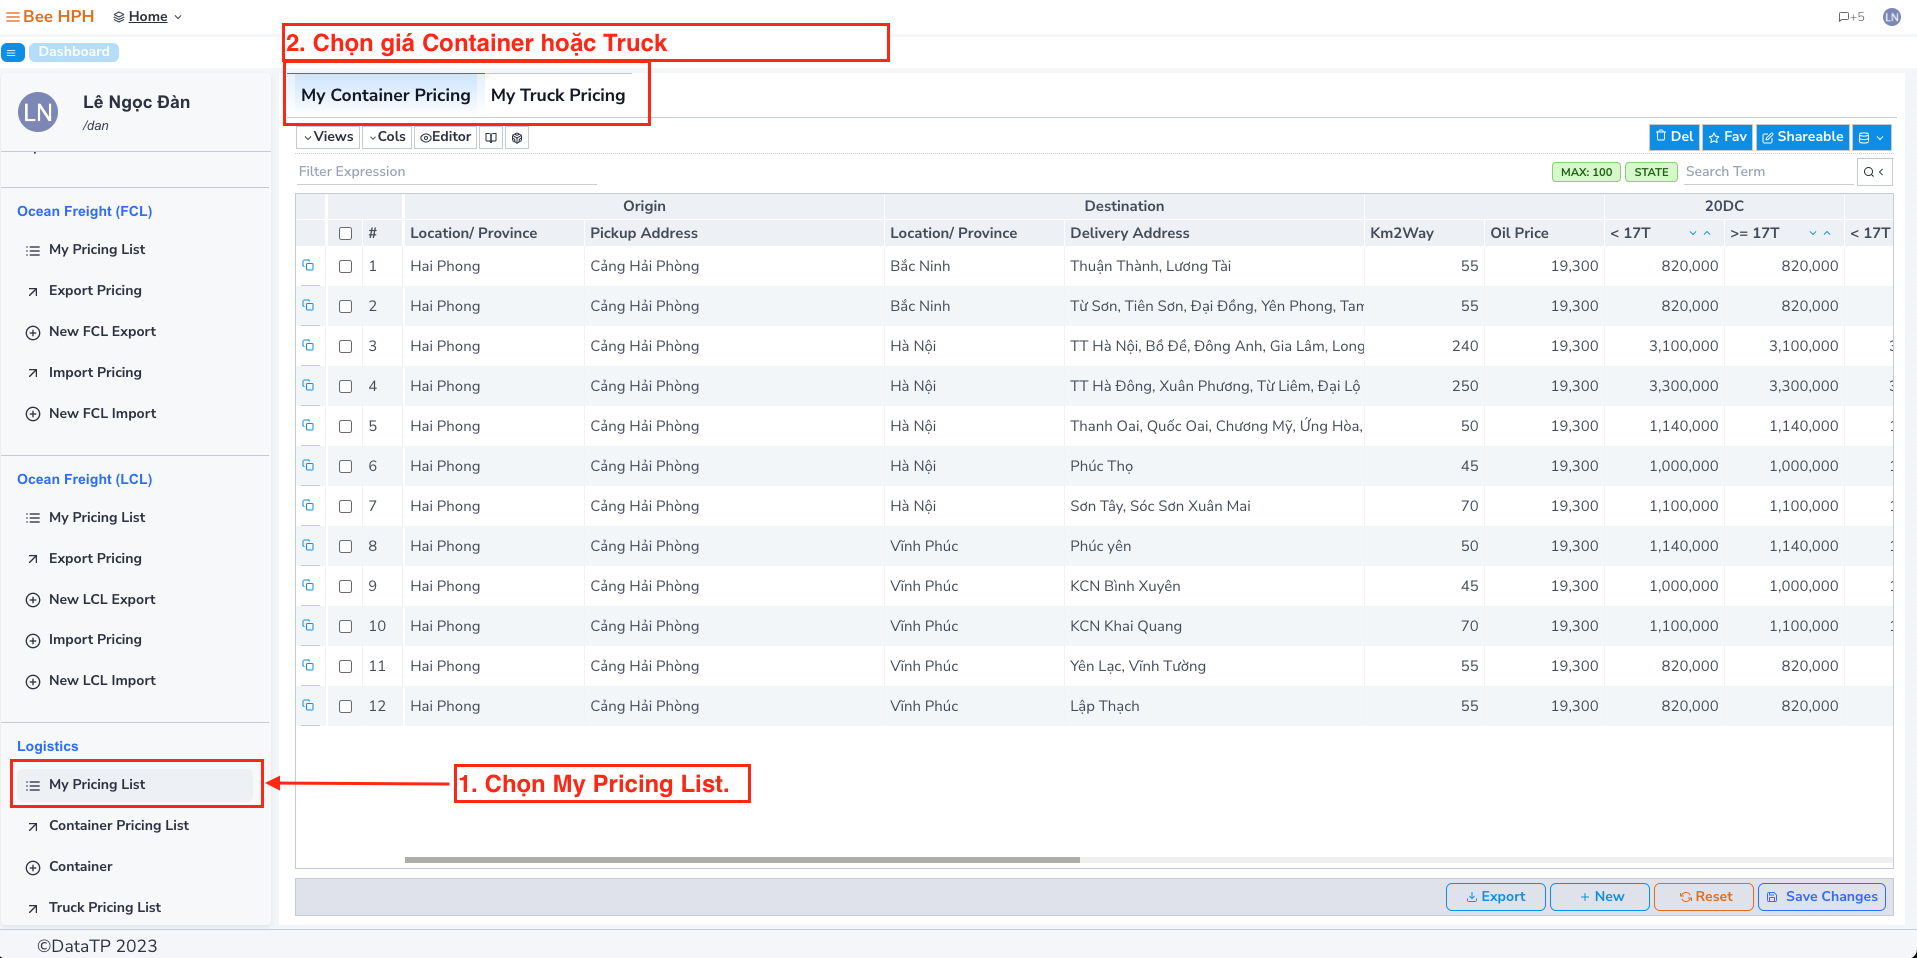Image resolution: width=1917 pixels, height=958 pixels.
Task: Open the notifications flag icon
Action: 1850,17
